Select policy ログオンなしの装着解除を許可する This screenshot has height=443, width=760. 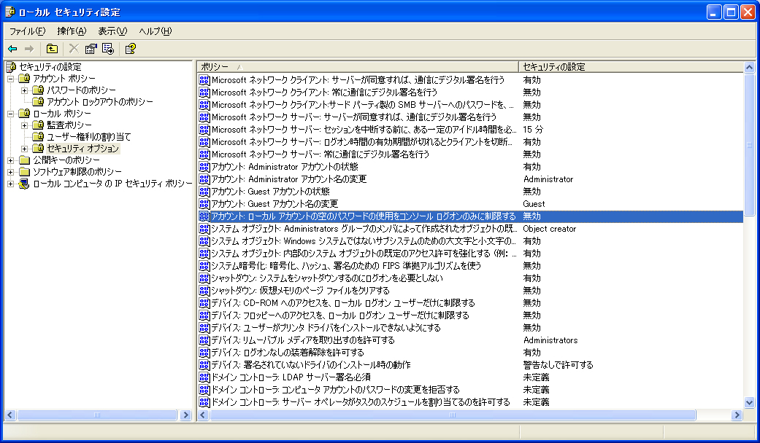click(287, 353)
